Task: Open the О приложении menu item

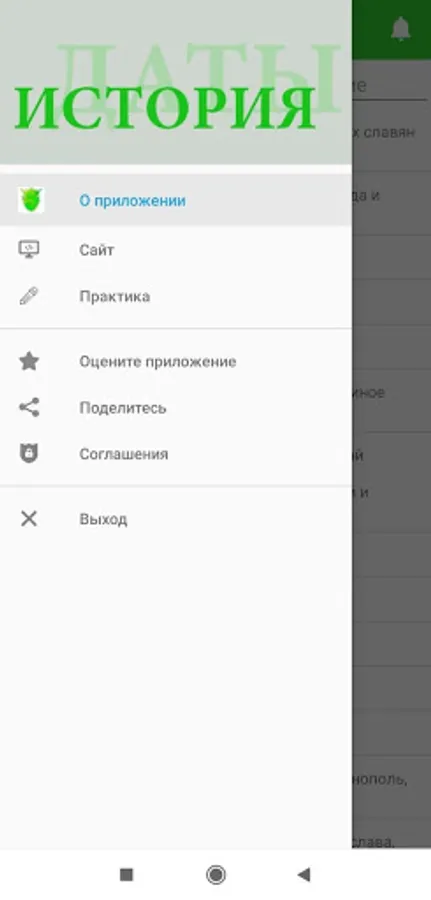Action: [176, 200]
